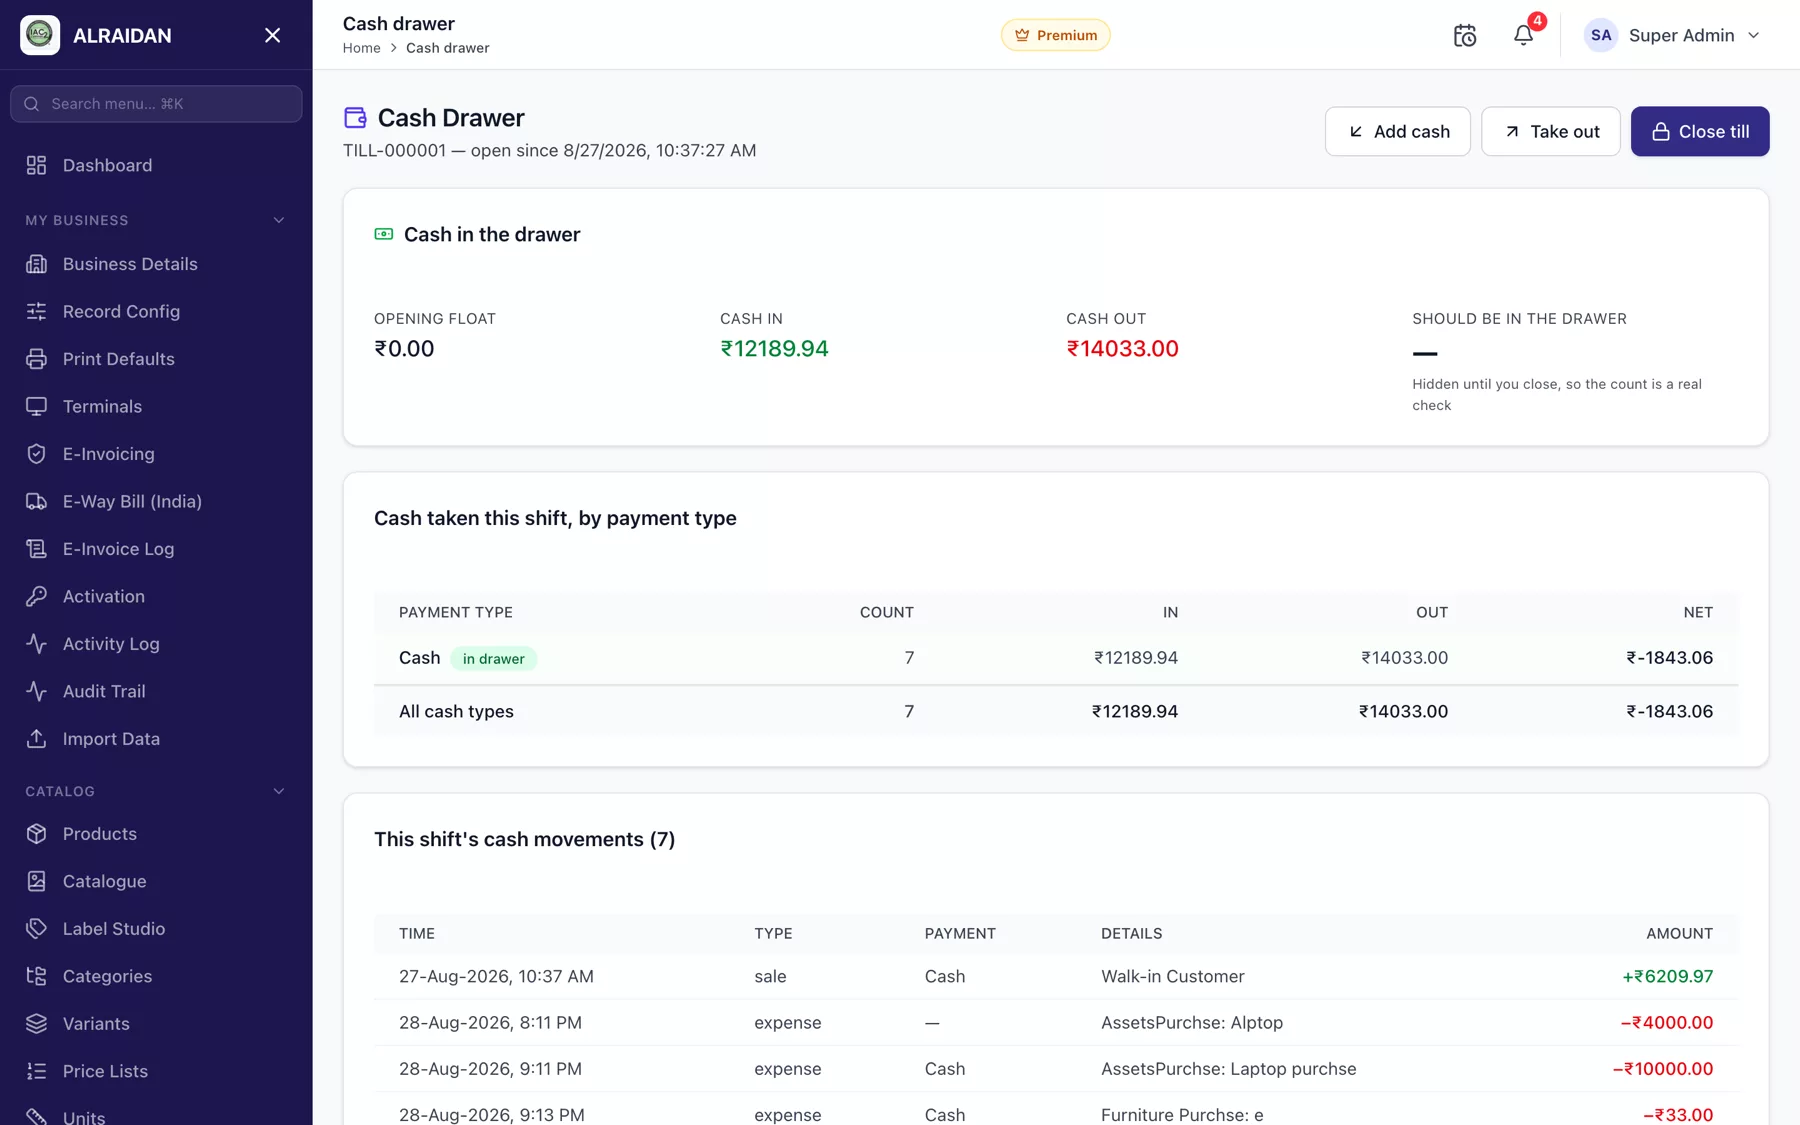The width and height of the screenshot is (1800, 1125).
Task: Click the Terminals monitor icon
Action: (x=37, y=407)
